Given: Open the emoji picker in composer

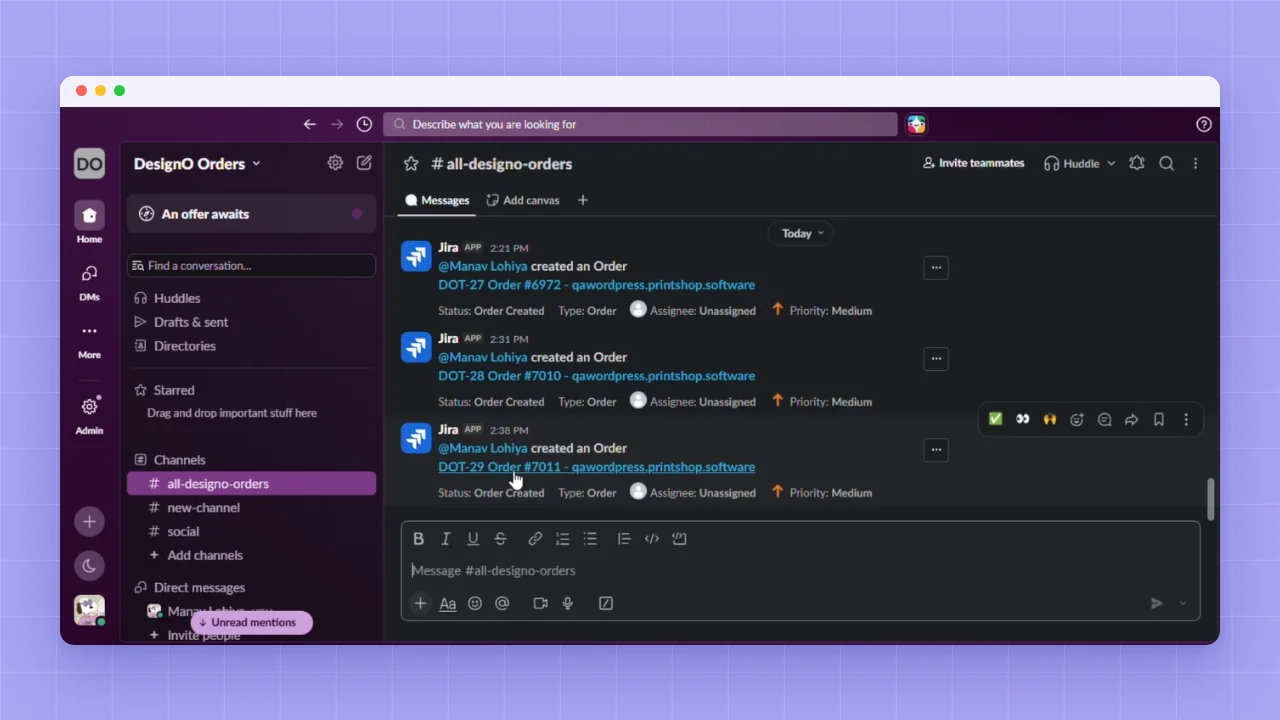Looking at the screenshot, I should click(x=475, y=603).
